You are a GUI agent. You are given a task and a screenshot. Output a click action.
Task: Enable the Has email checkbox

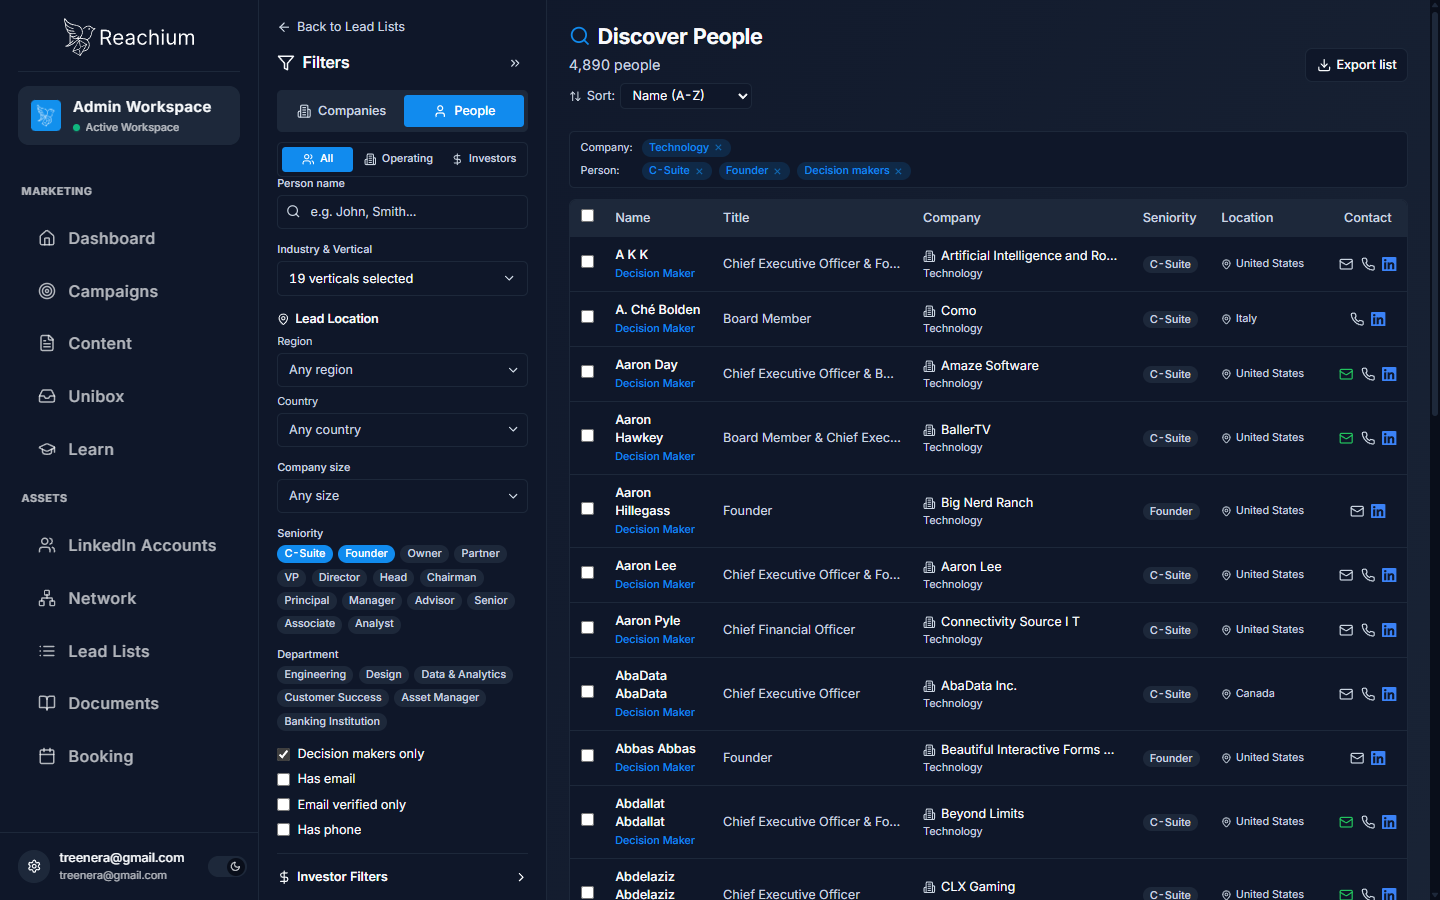[x=283, y=779]
